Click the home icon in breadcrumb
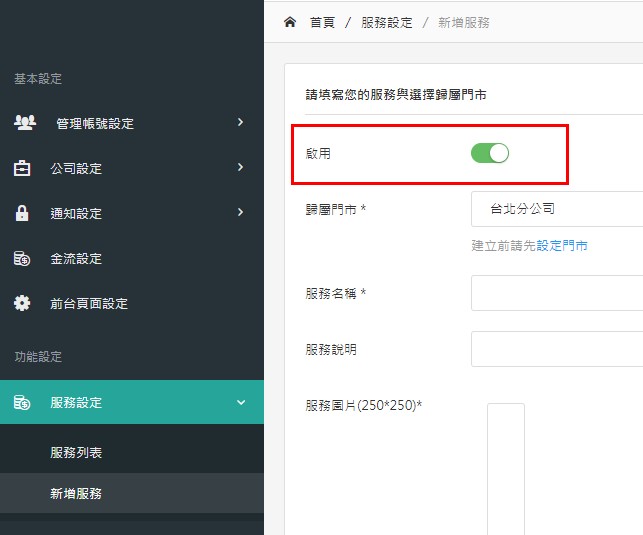Image resolution: width=643 pixels, height=535 pixels. (290, 22)
